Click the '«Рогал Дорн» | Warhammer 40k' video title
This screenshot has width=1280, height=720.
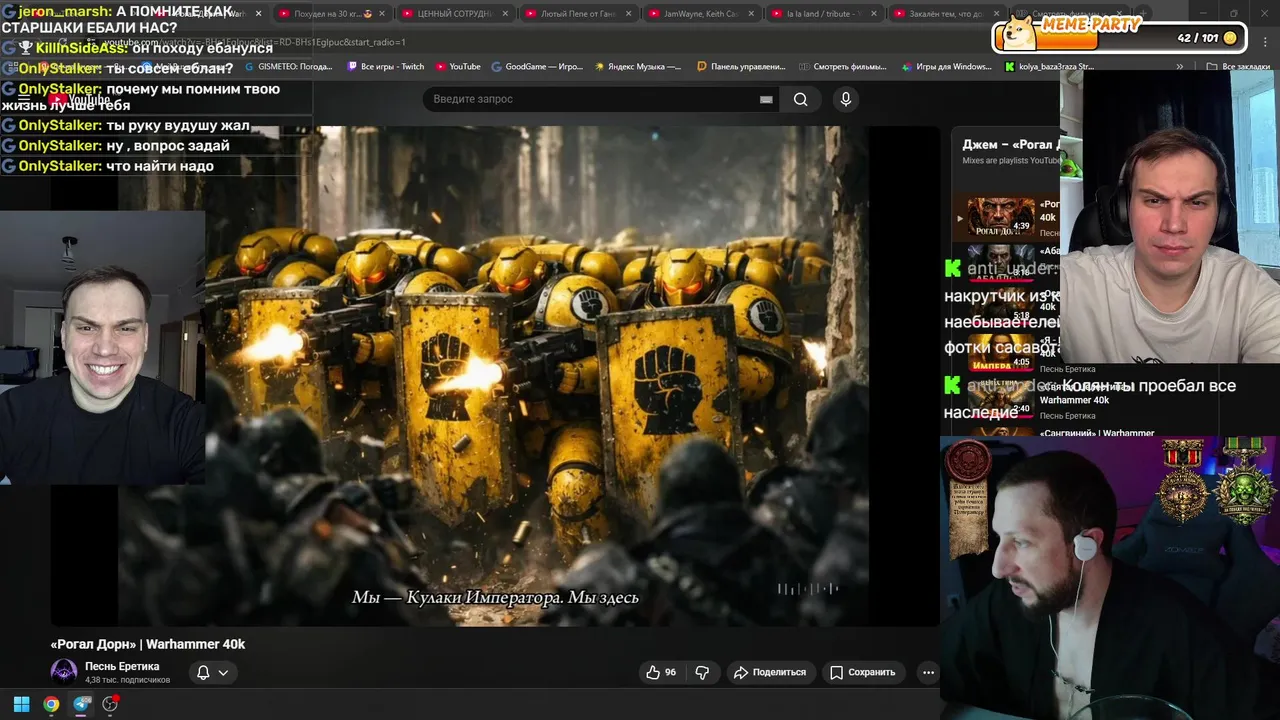click(x=148, y=644)
